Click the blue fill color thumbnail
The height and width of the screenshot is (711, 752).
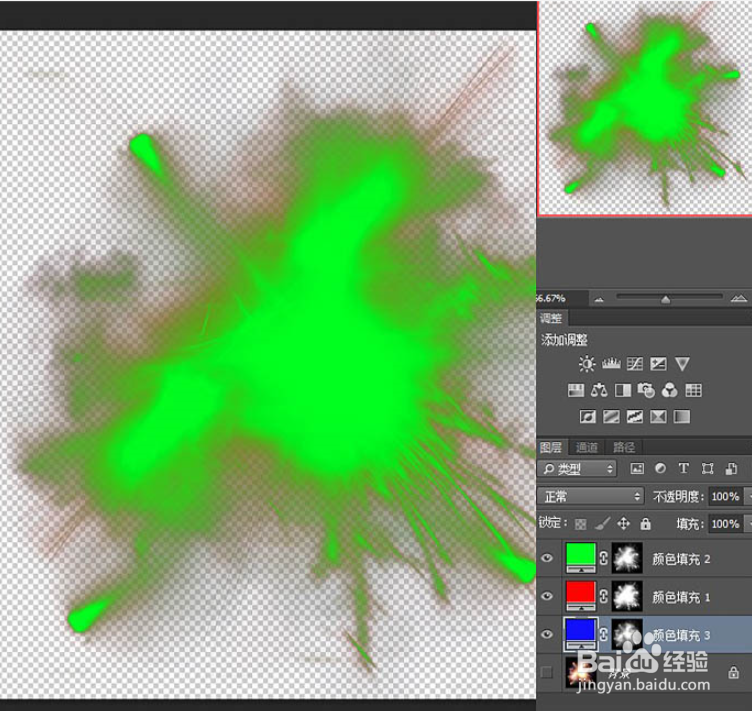click(581, 634)
